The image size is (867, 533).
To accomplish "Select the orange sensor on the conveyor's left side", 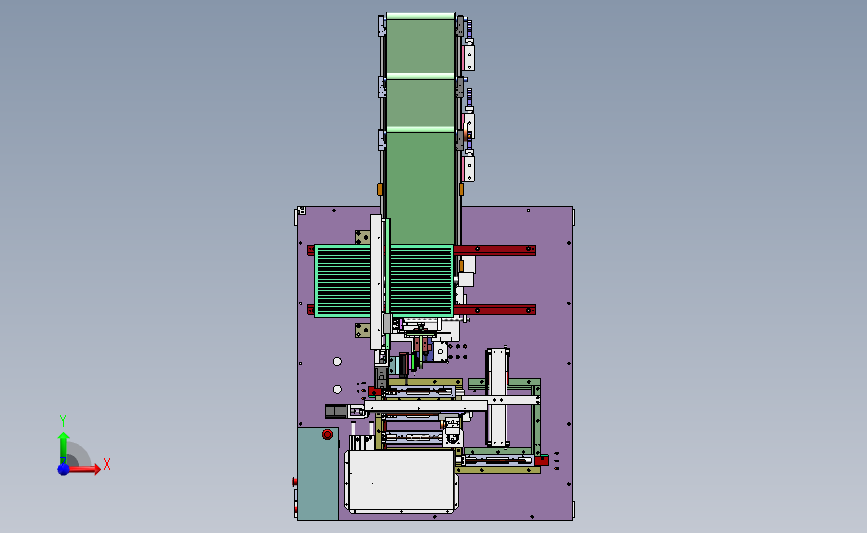I will click(380, 189).
